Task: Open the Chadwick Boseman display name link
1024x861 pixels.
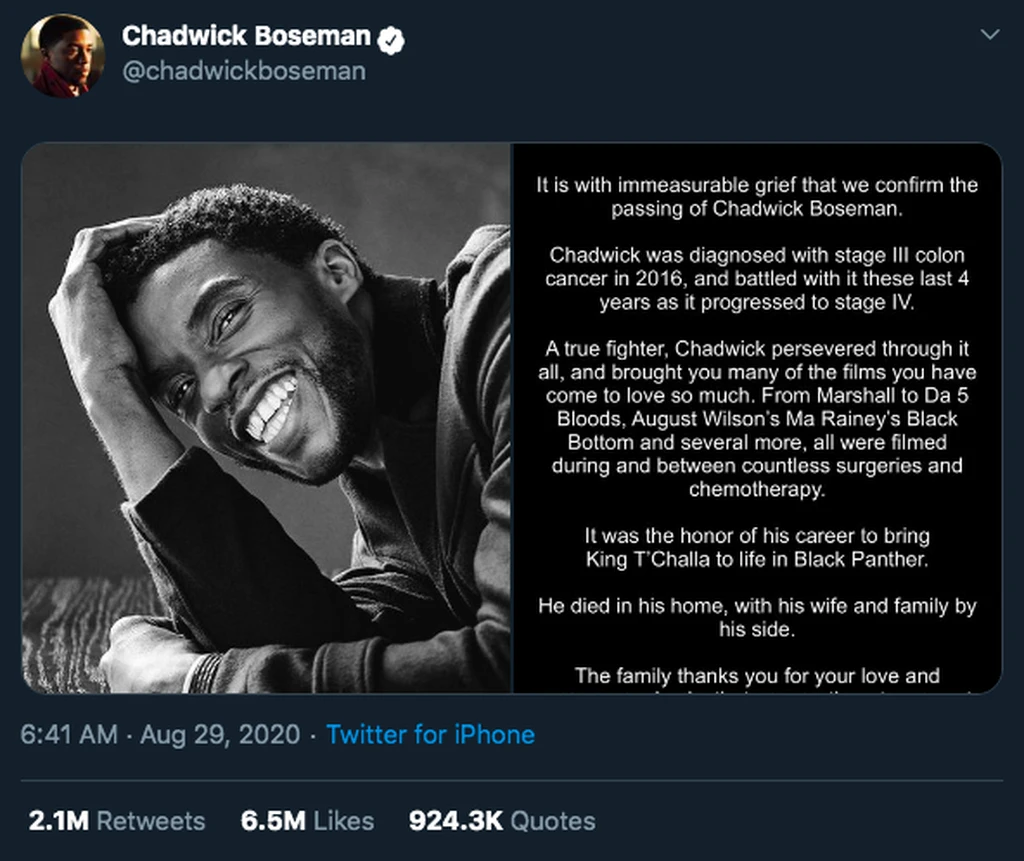Action: tap(246, 37)
